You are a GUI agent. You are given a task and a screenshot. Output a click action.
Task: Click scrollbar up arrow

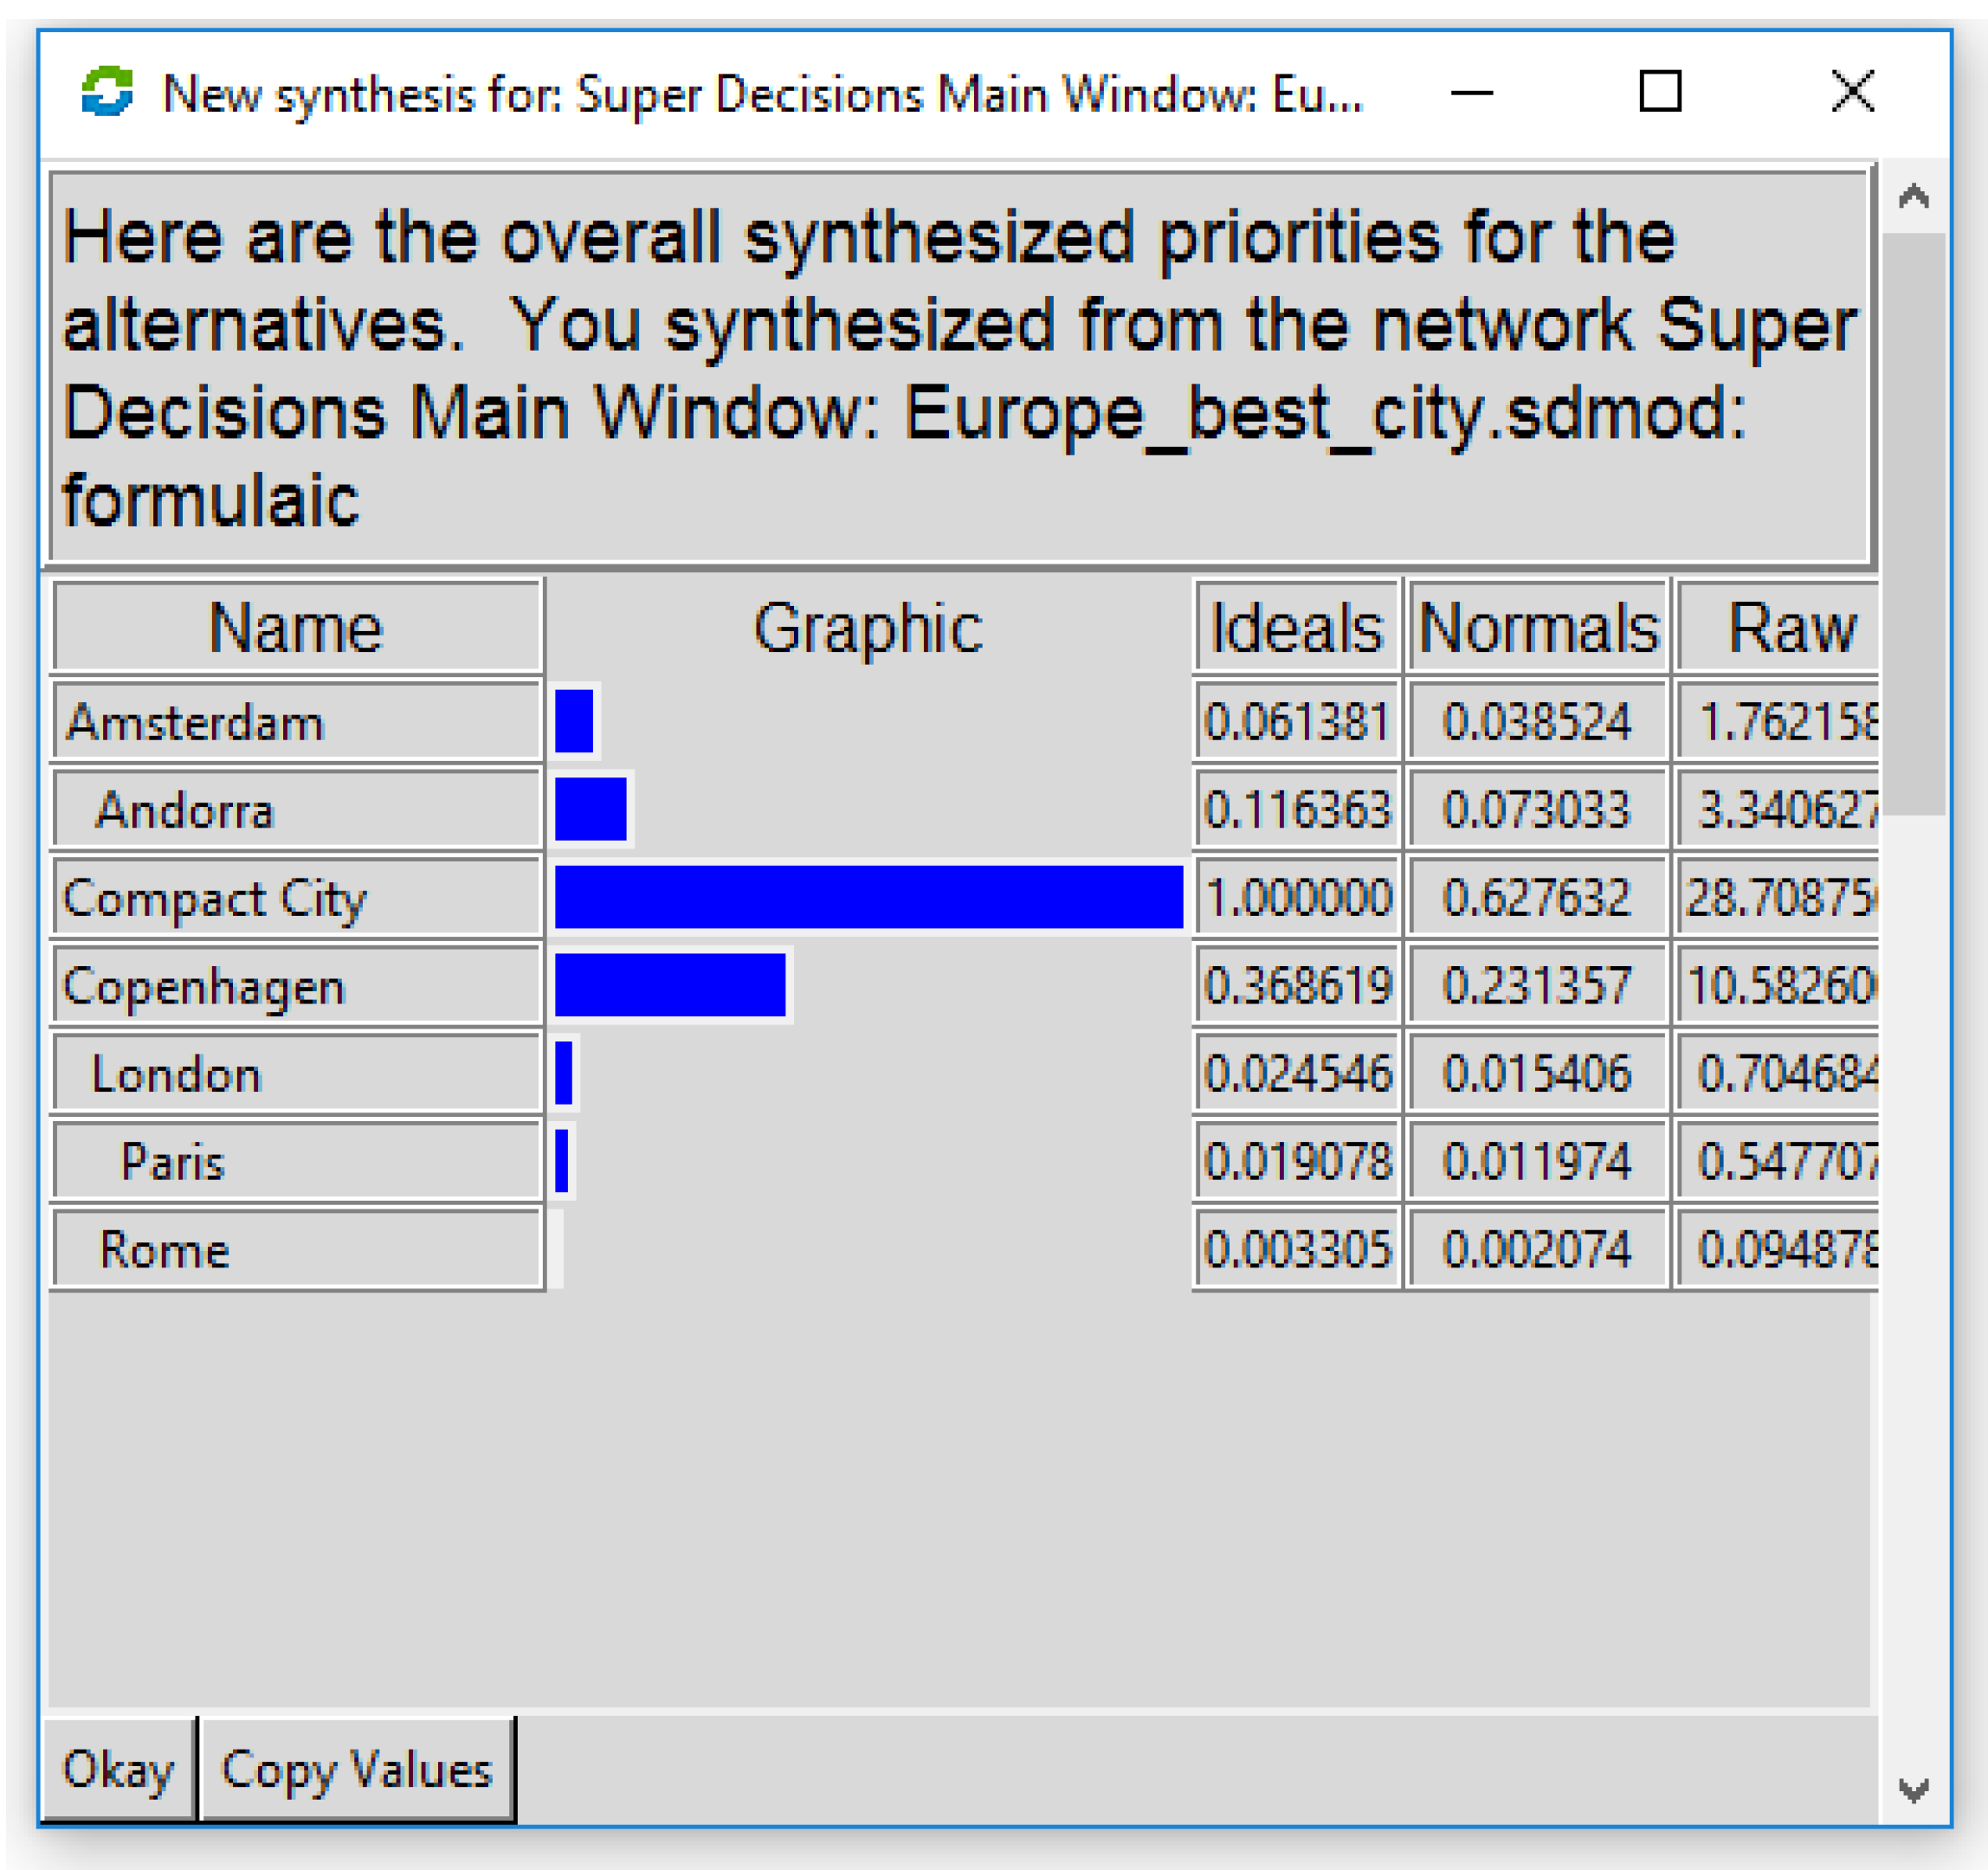tap(1913, 196)
